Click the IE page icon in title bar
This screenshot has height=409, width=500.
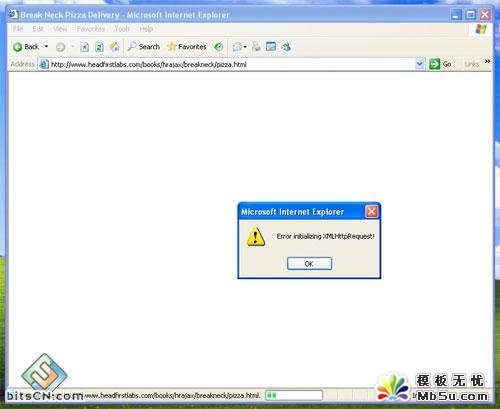[13, 14]
